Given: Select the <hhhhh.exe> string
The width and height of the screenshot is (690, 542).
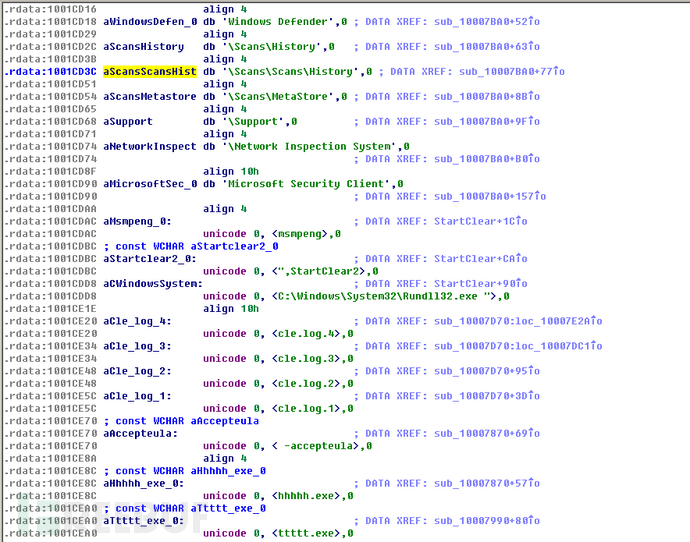Looking at the screenshot, I should click(306, 496).
